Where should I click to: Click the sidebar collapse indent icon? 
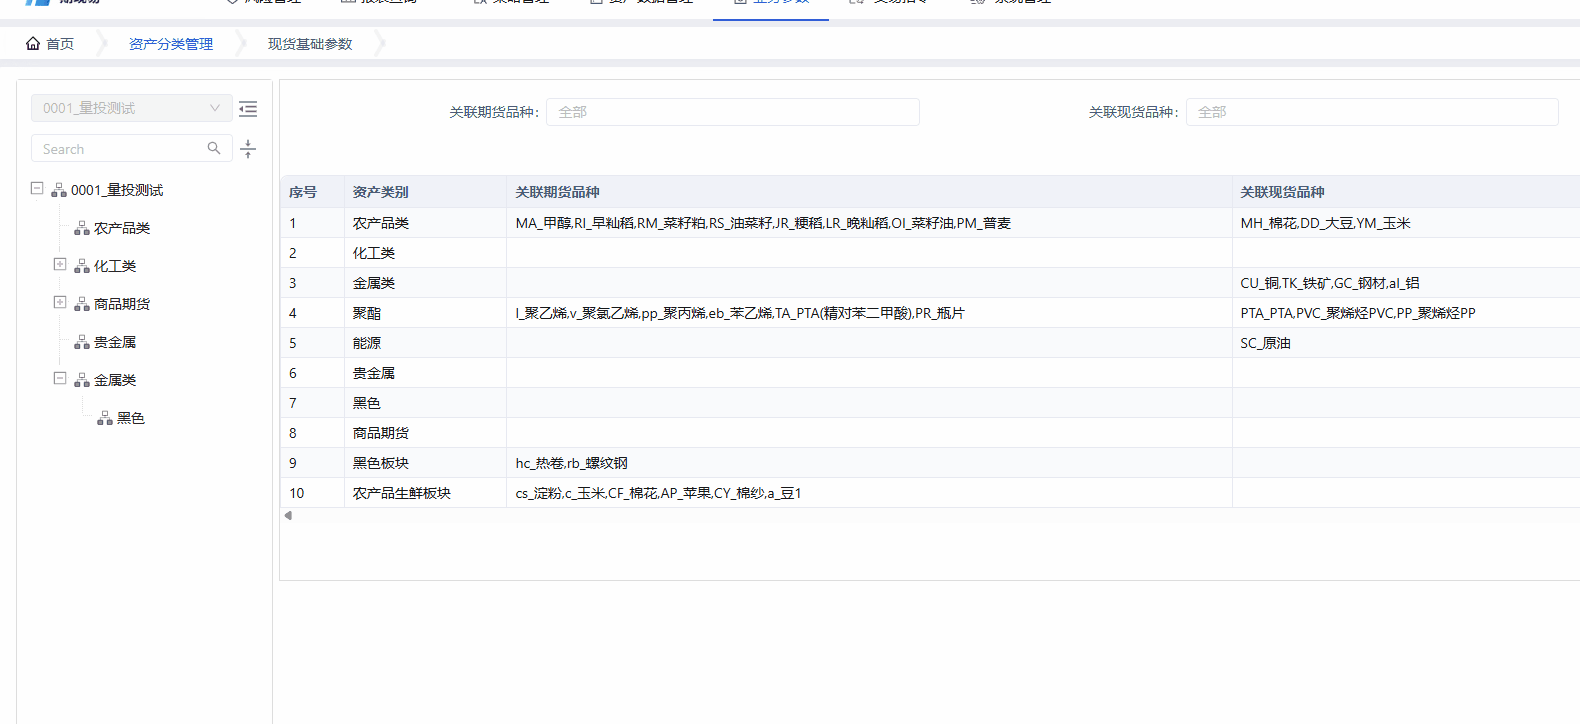coord(248,109)
